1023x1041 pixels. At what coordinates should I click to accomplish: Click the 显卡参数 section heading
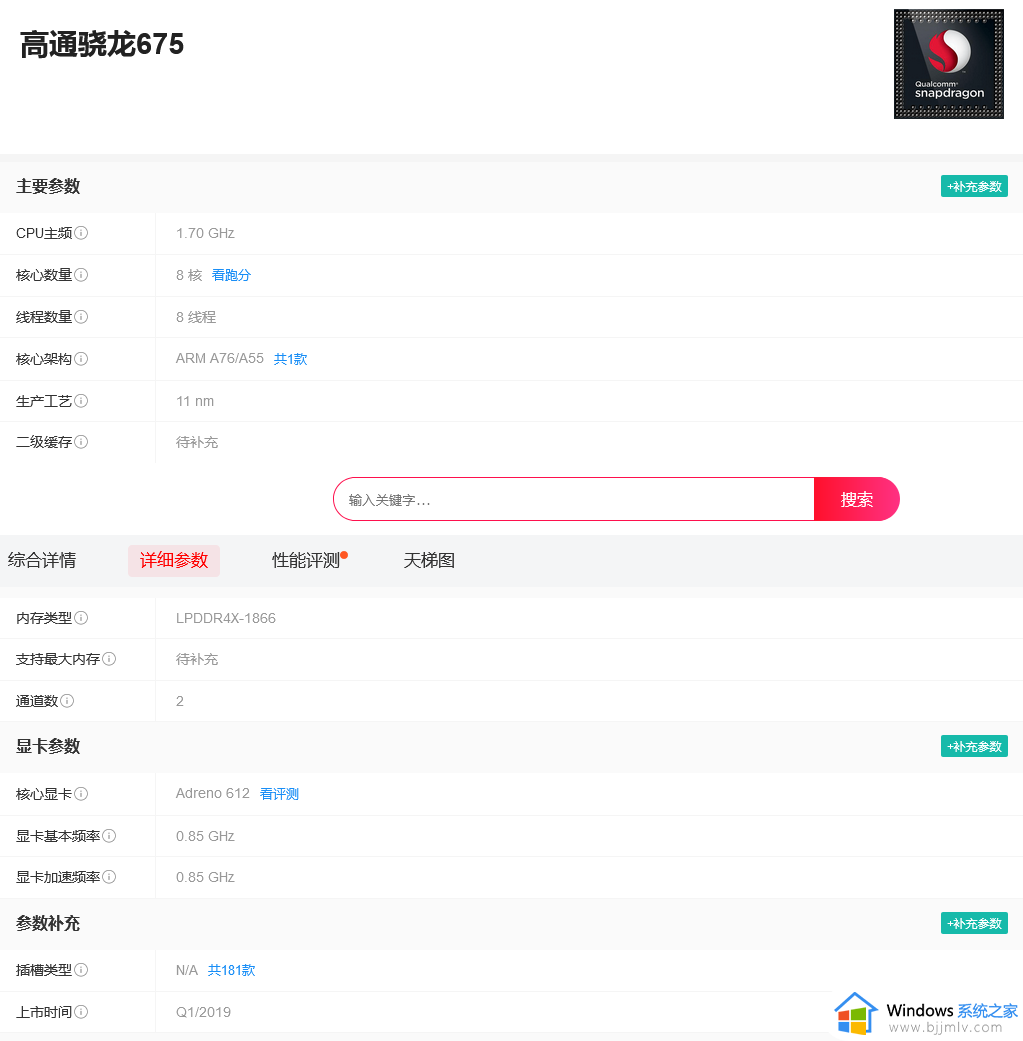[x=48, y=746]
